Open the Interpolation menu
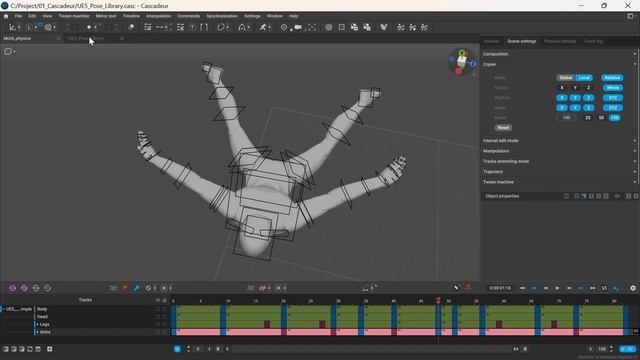This screenshot has height=360, width=640. (158, 16)
